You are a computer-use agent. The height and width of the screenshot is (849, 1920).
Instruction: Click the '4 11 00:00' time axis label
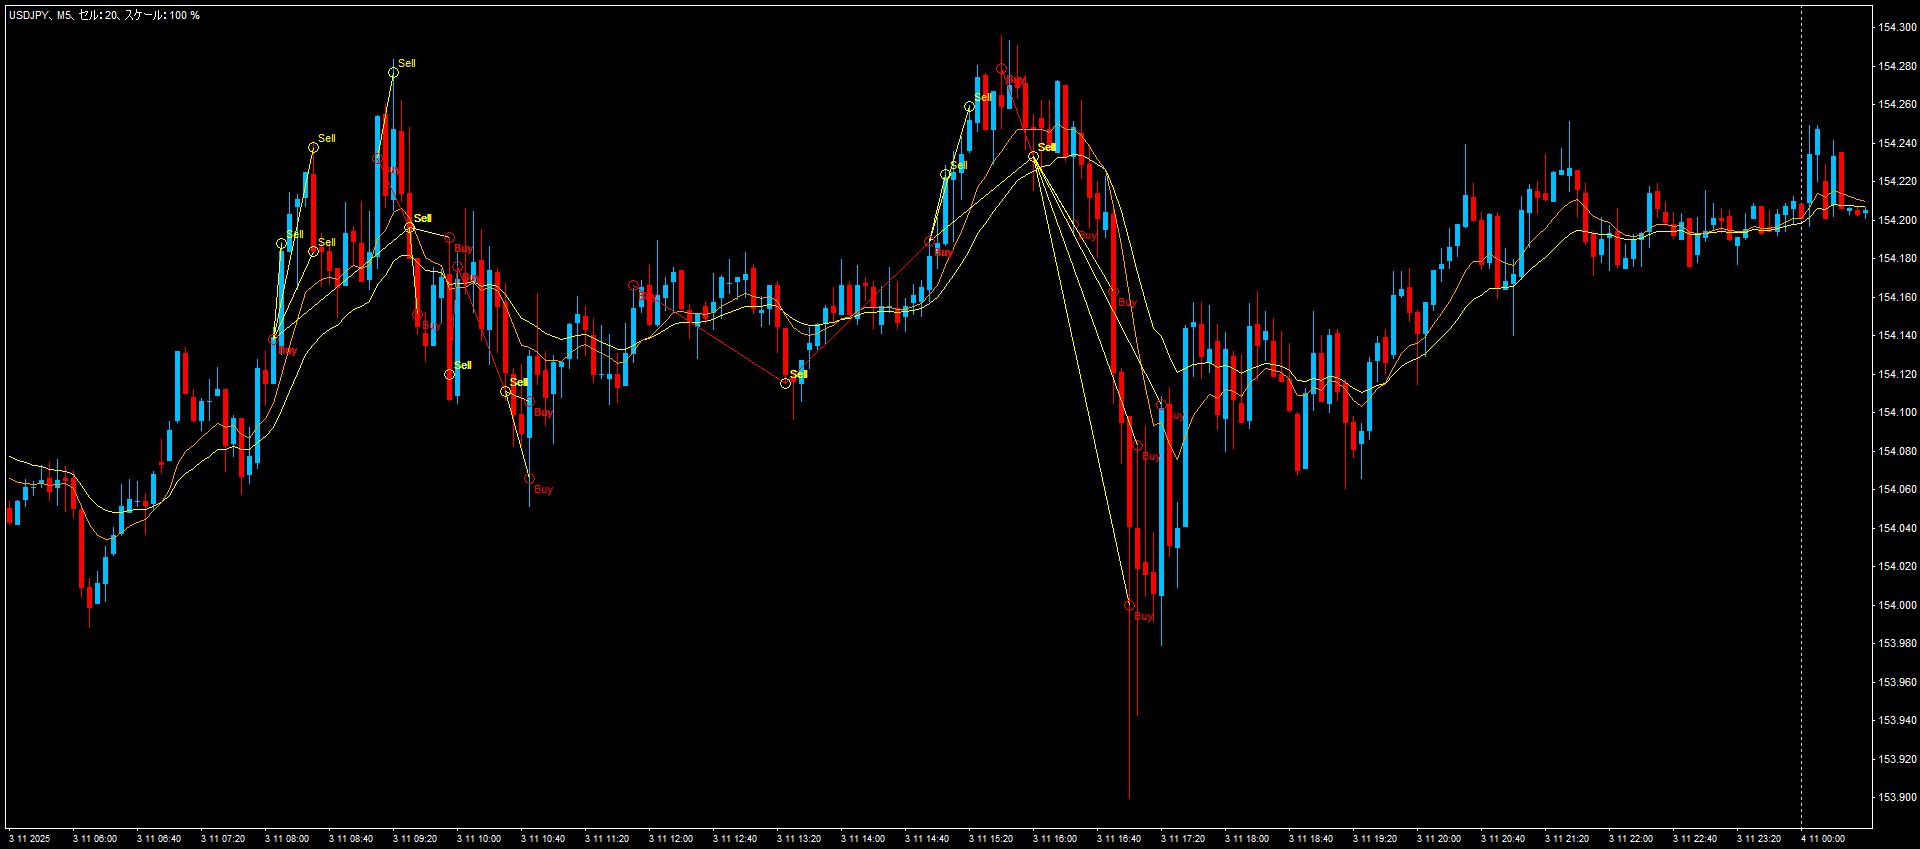point(1822,839)
